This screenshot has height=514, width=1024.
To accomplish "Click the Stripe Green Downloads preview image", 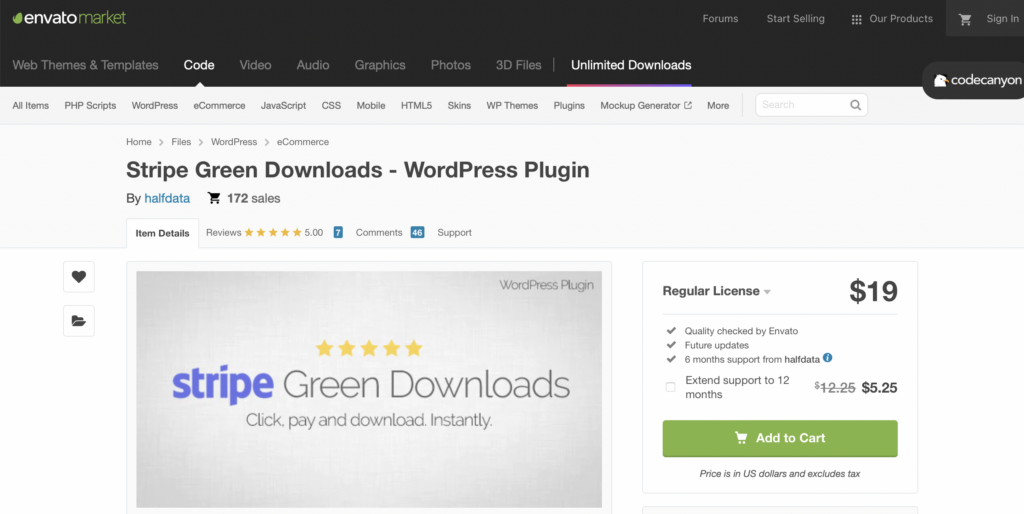I will 369,389.
